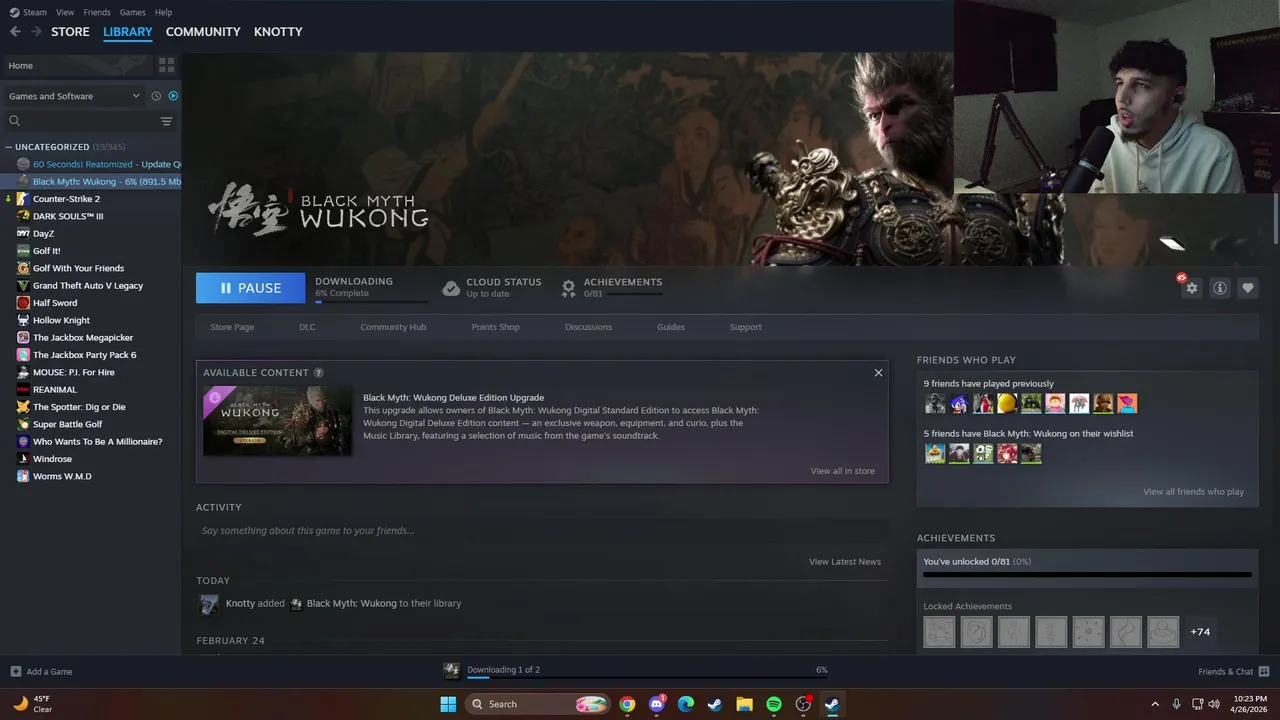The height and width of the screenshot is (720, 1280).
Task: Collapse the Uncategorized collection
Action: click(x=9, y=147)
